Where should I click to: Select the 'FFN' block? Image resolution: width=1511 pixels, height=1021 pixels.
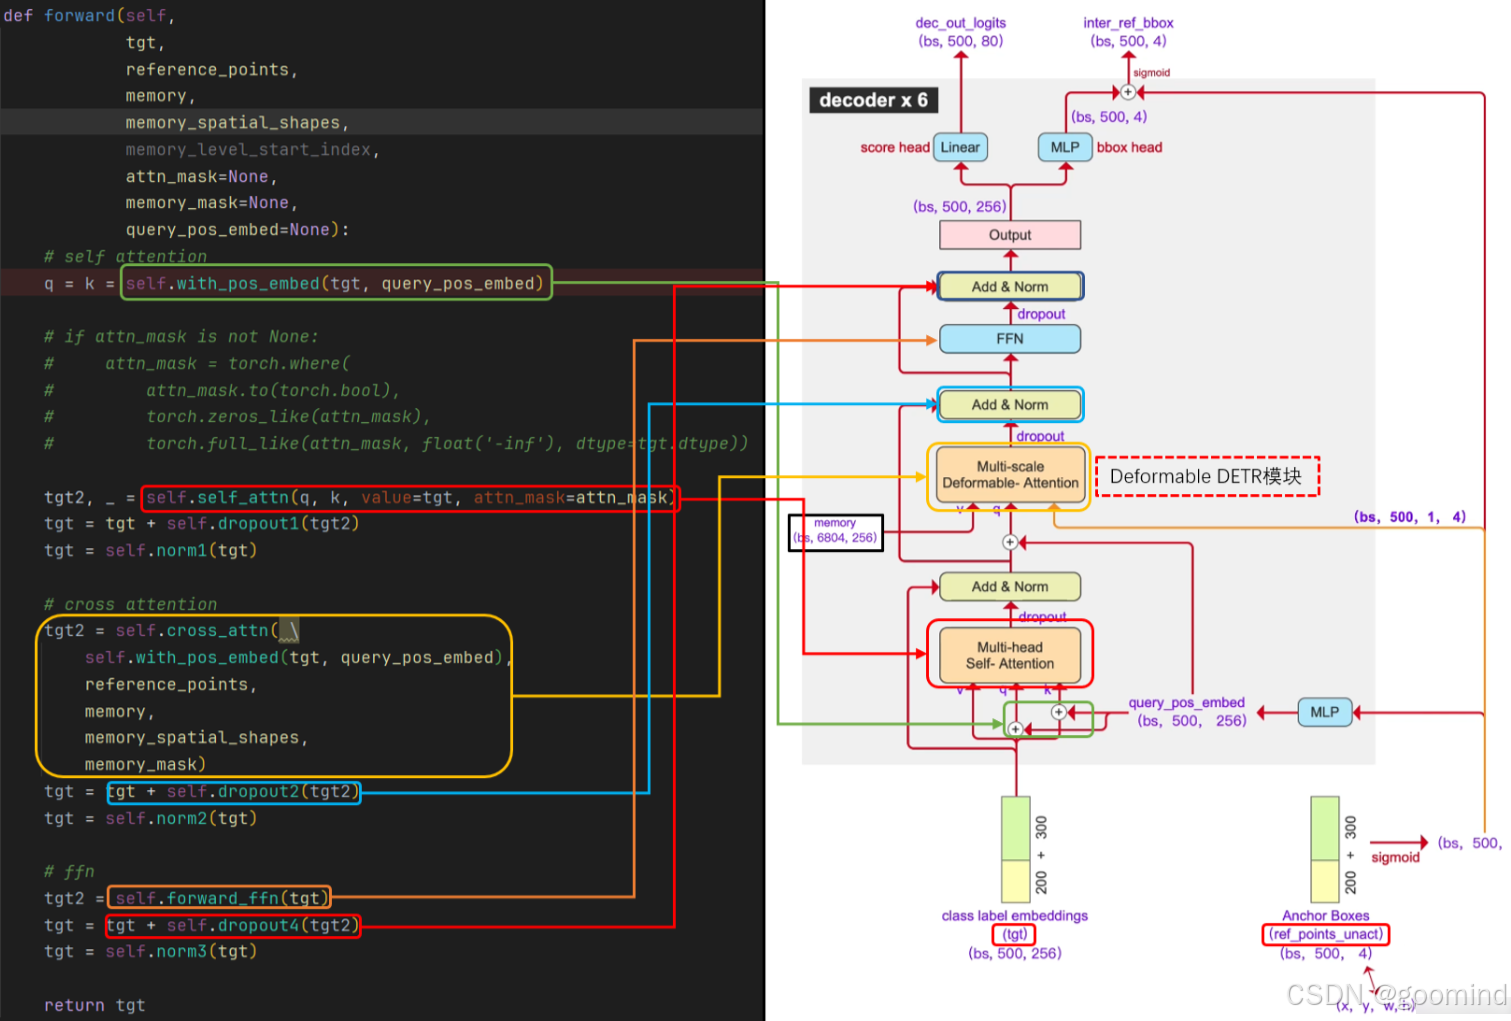point(1010,339)
